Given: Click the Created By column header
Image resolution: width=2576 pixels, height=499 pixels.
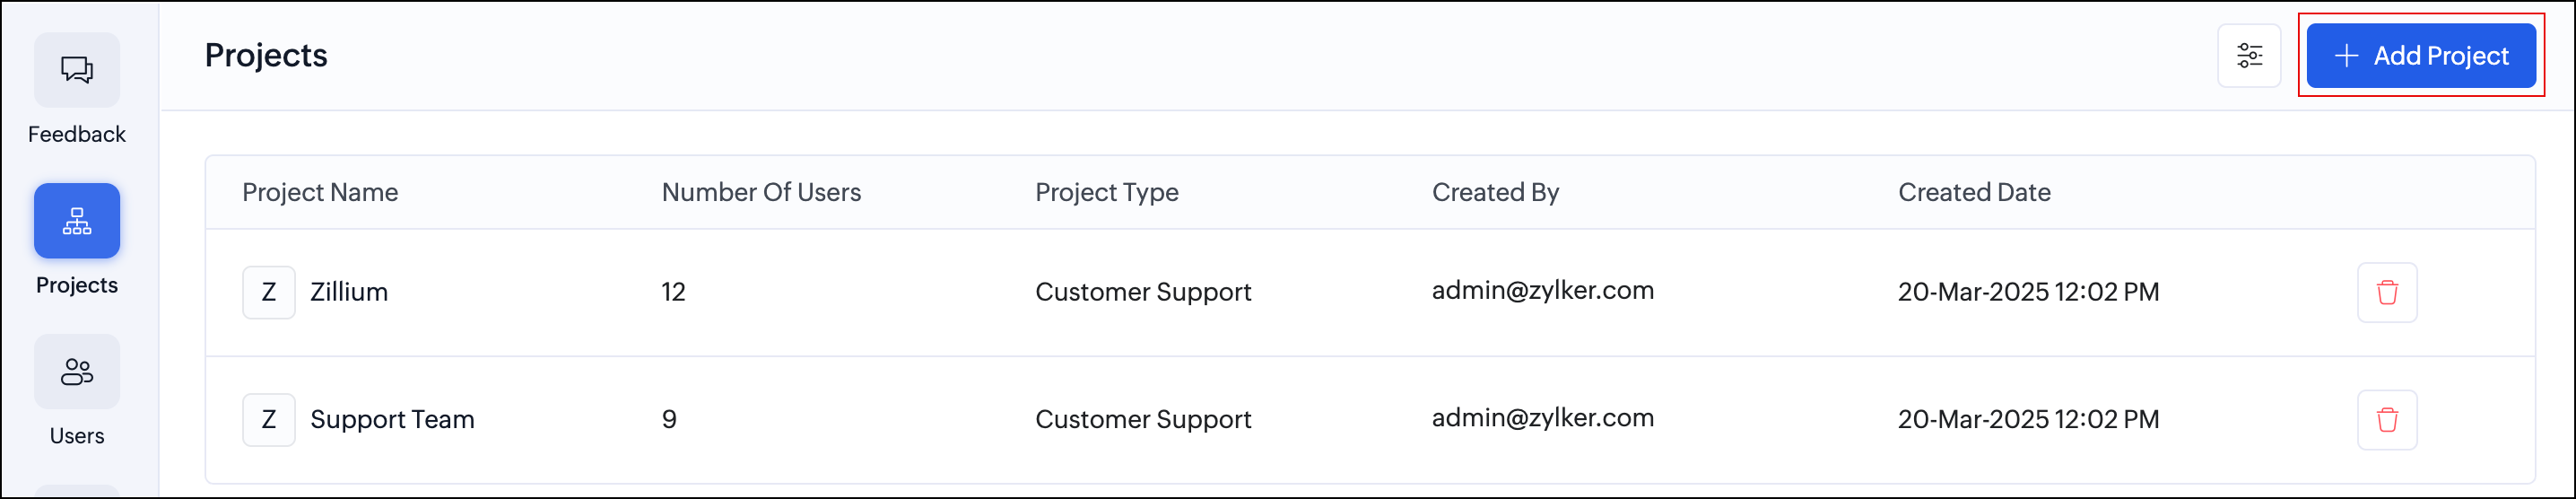Looking at the screenshot, I should coord(1495,192).
